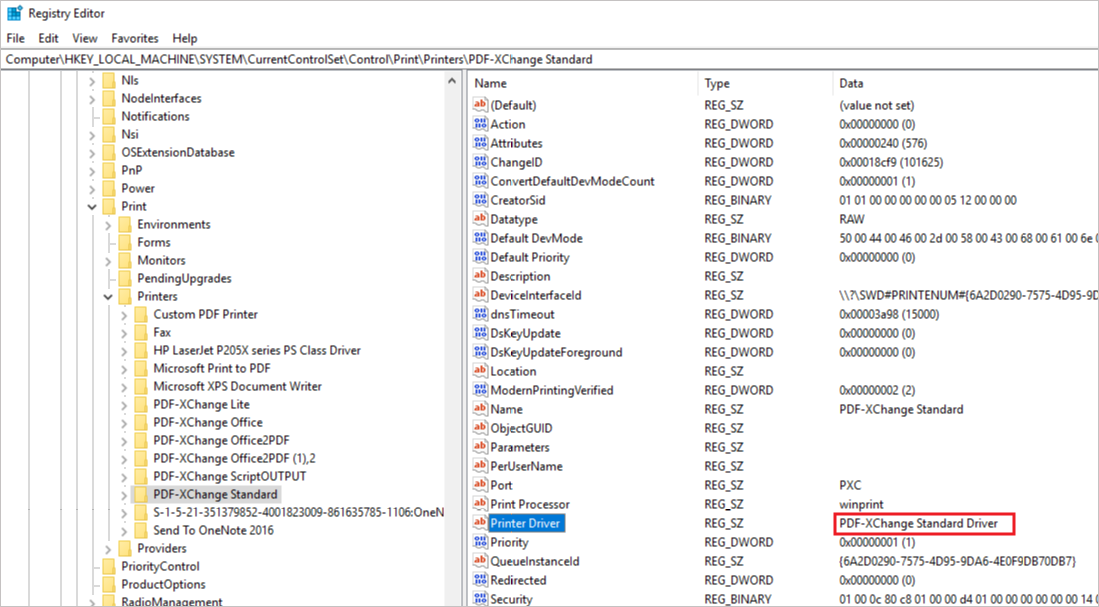Screen dimensions: 1099x607
Task: Select the PendingUpgrades folder icon
Action: tap(125, 278)
